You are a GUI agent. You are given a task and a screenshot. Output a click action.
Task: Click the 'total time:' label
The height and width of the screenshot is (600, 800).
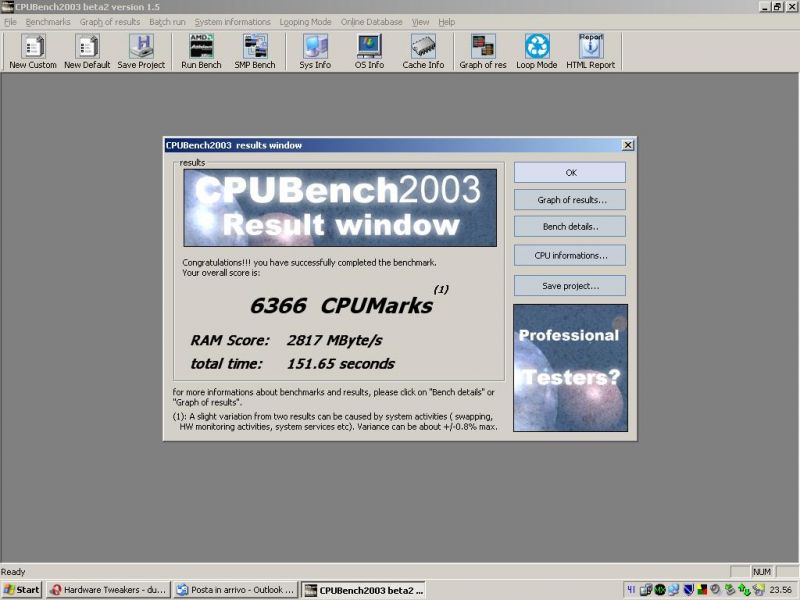[226, 364]
